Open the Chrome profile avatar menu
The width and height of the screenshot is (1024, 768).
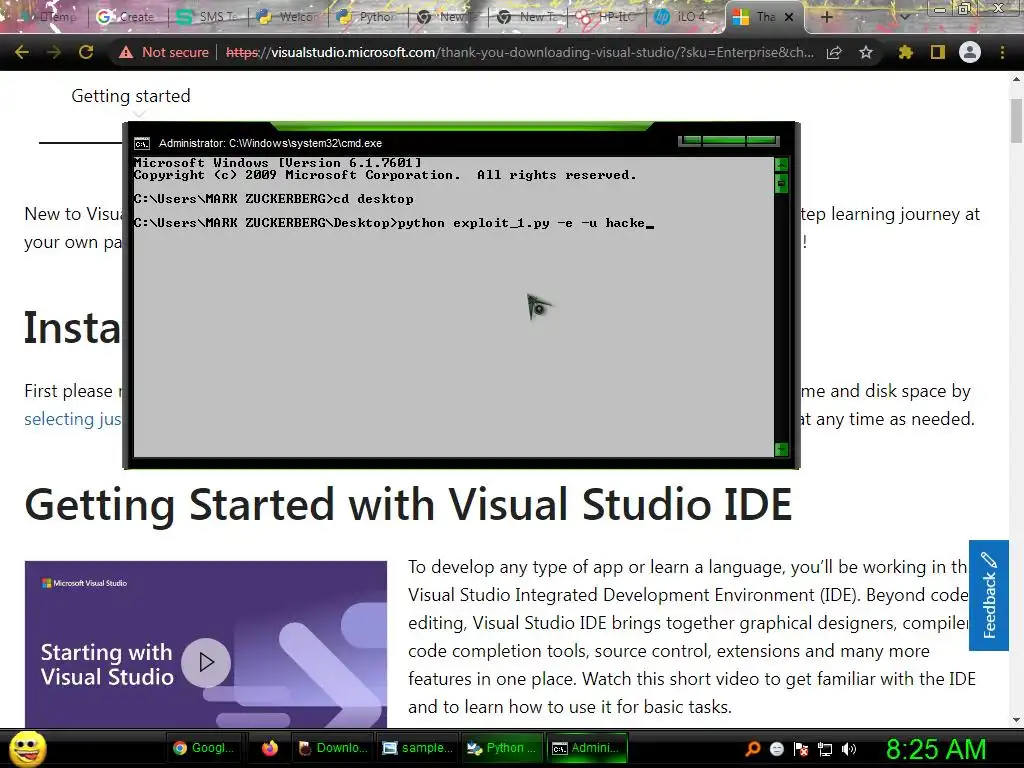pos(970,52)
